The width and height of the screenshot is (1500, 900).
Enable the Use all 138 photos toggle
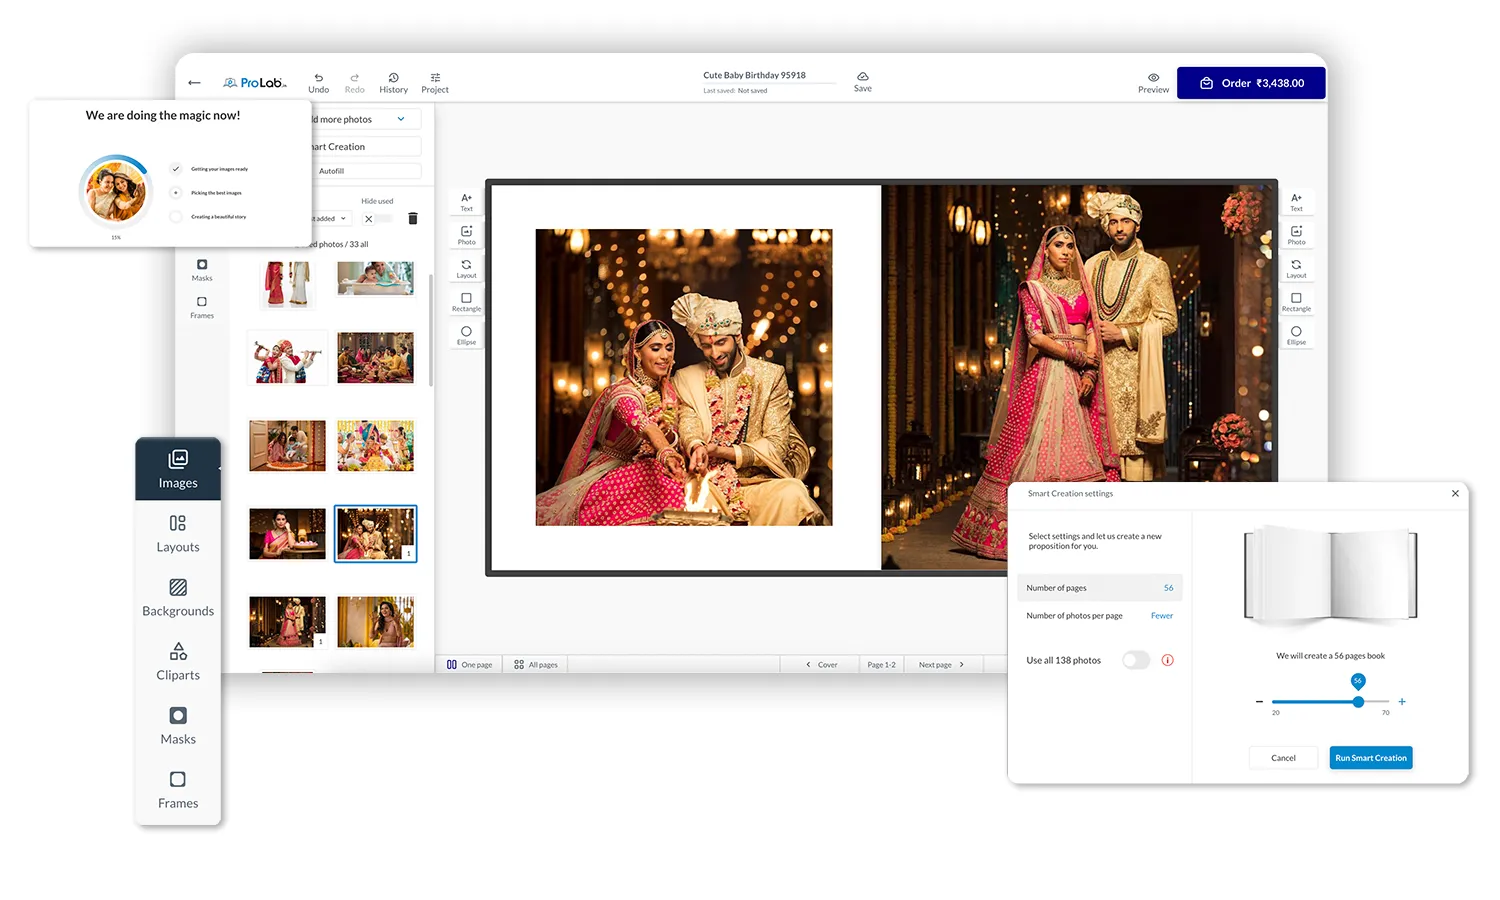[x=1135, y=660]
